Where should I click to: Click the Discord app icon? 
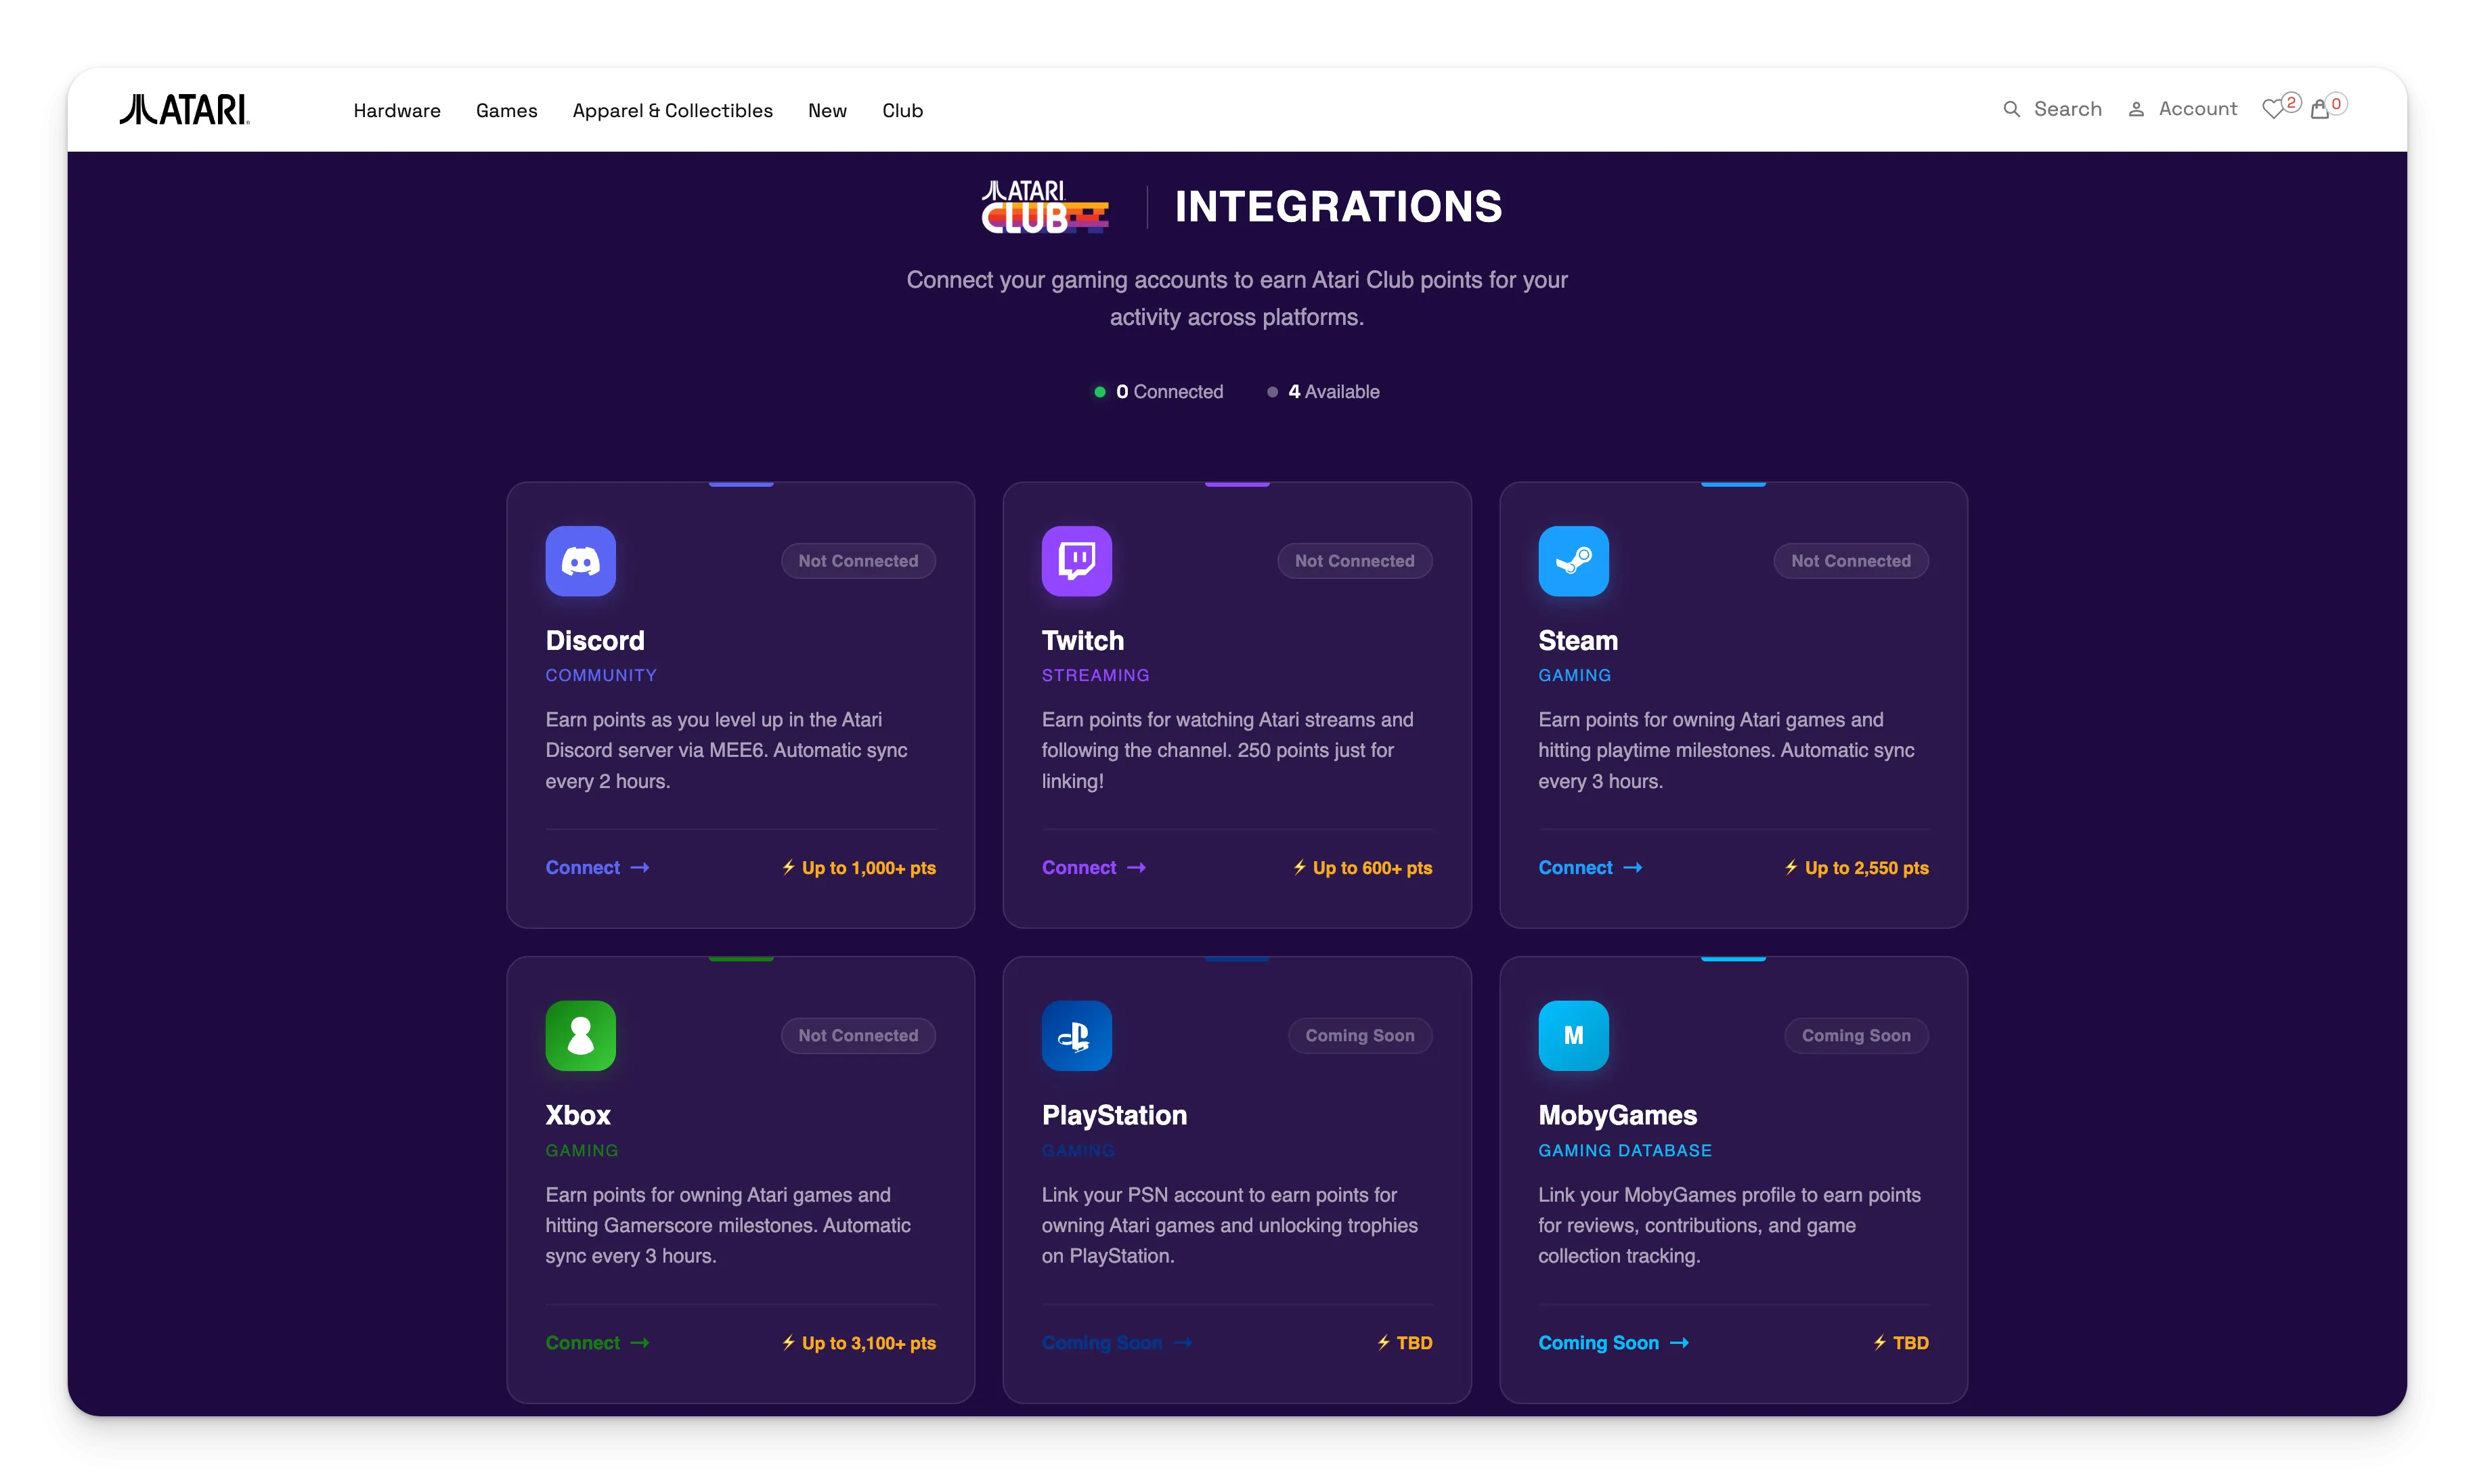click(580, 561)
